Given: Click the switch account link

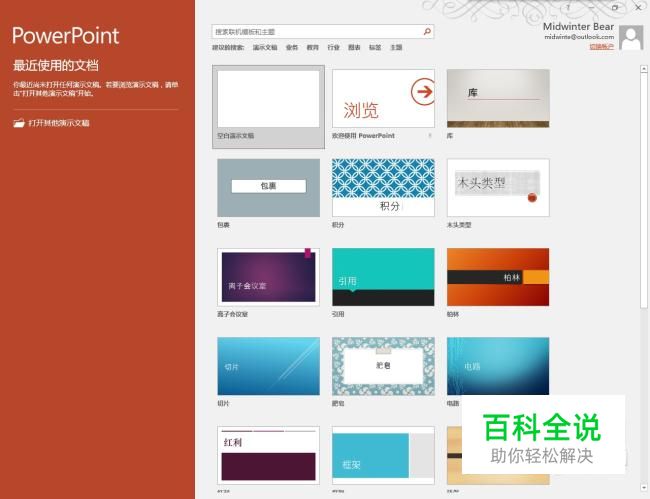Looking at the screenshot, I should coord(601,46).
